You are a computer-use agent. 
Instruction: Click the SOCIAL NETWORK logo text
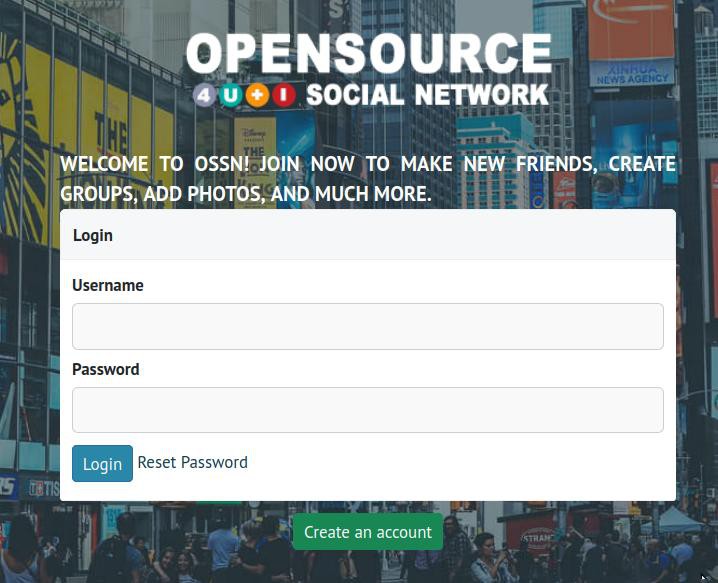coord(427,96)
